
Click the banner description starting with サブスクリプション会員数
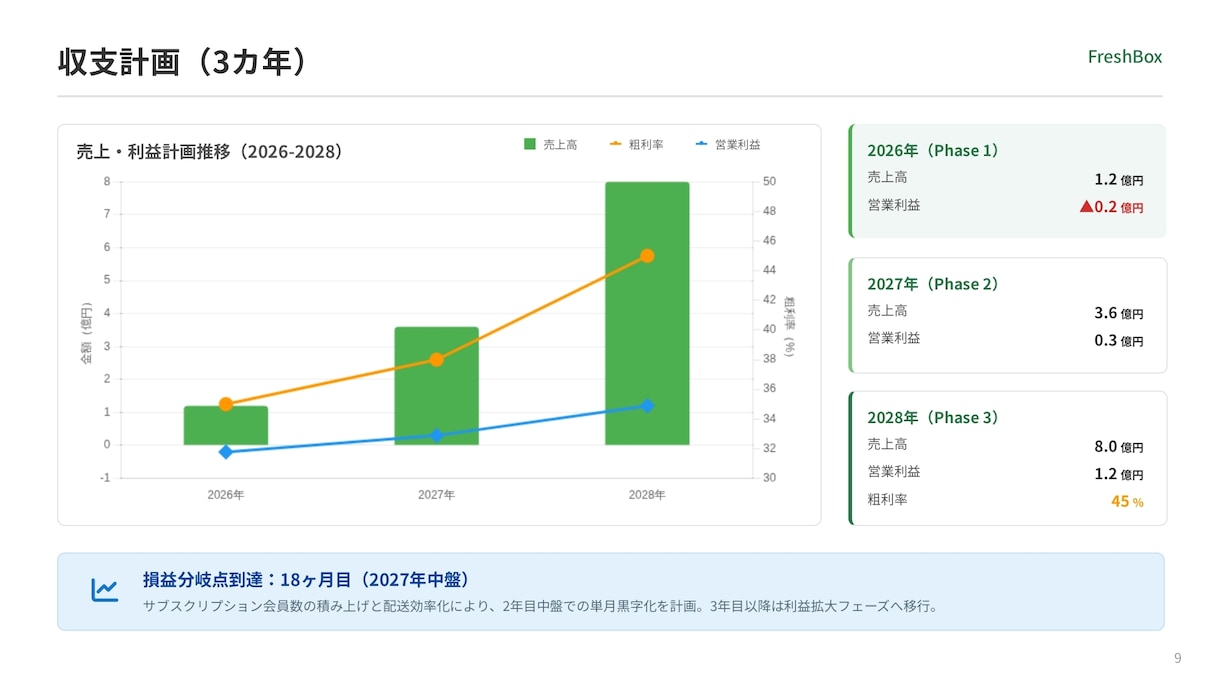click(540, 606)
